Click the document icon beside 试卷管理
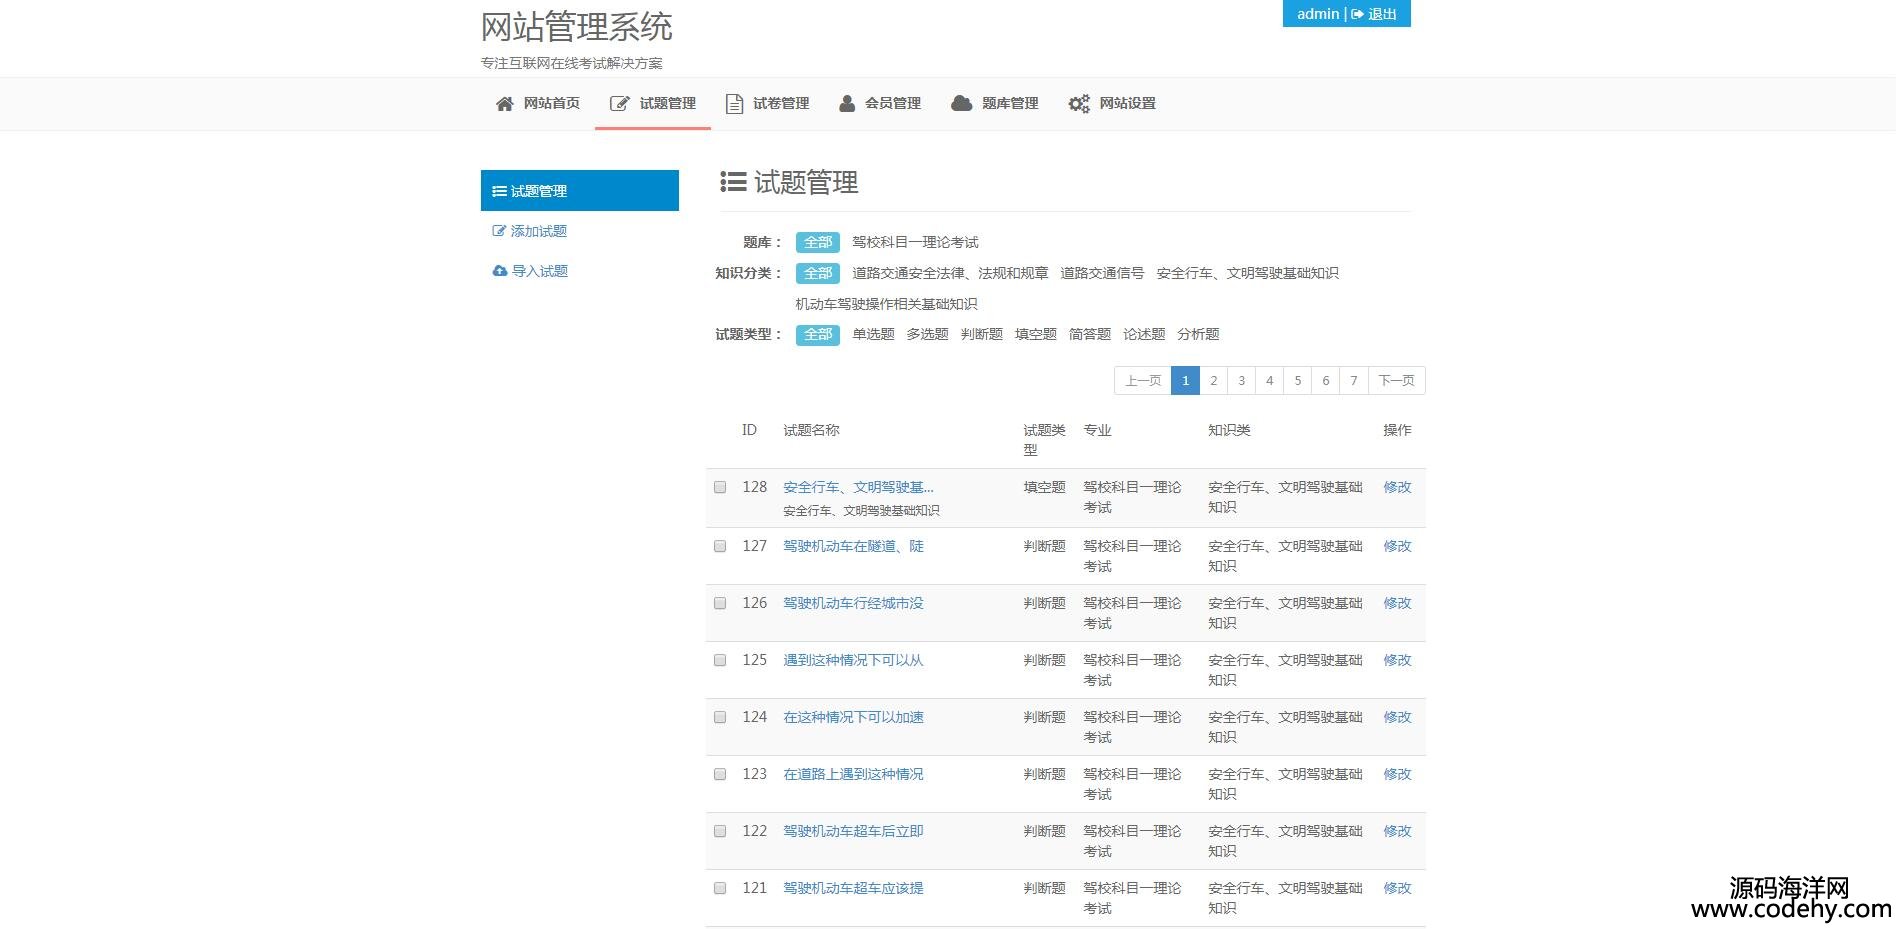The image size is (1896, 929). [734, 104]
